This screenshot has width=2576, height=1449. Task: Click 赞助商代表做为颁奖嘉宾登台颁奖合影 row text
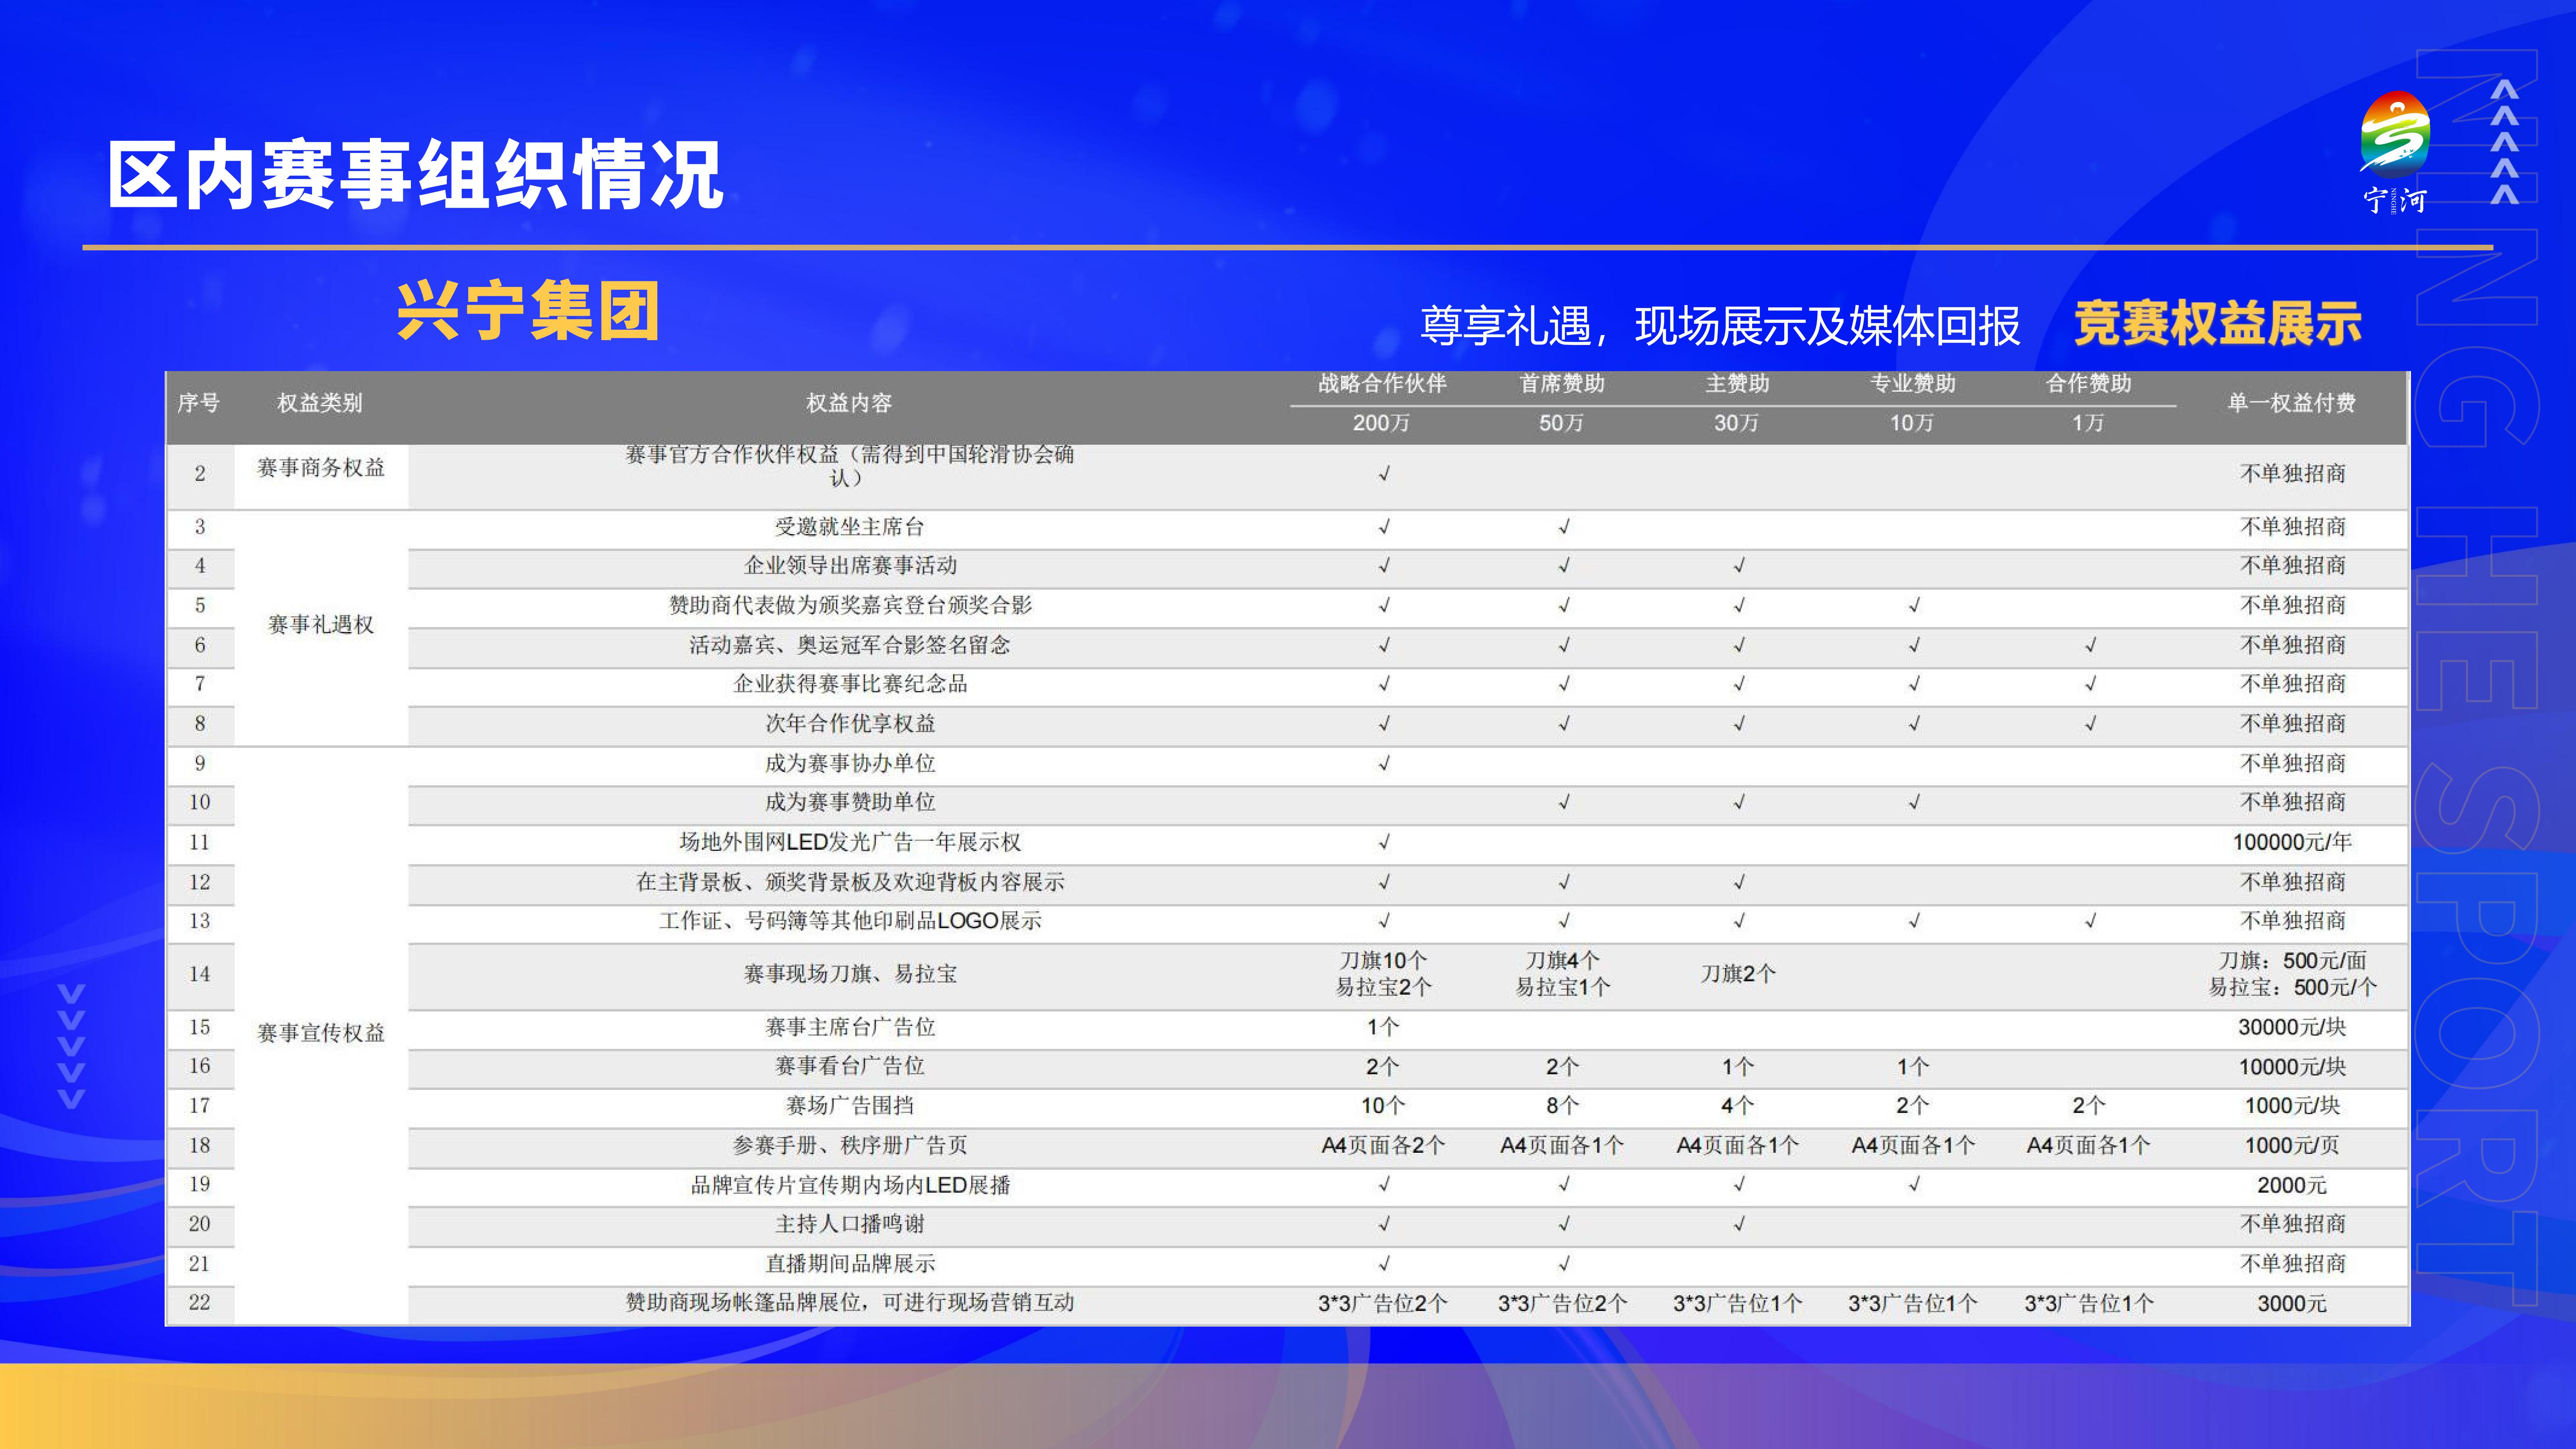pos(850,605)
